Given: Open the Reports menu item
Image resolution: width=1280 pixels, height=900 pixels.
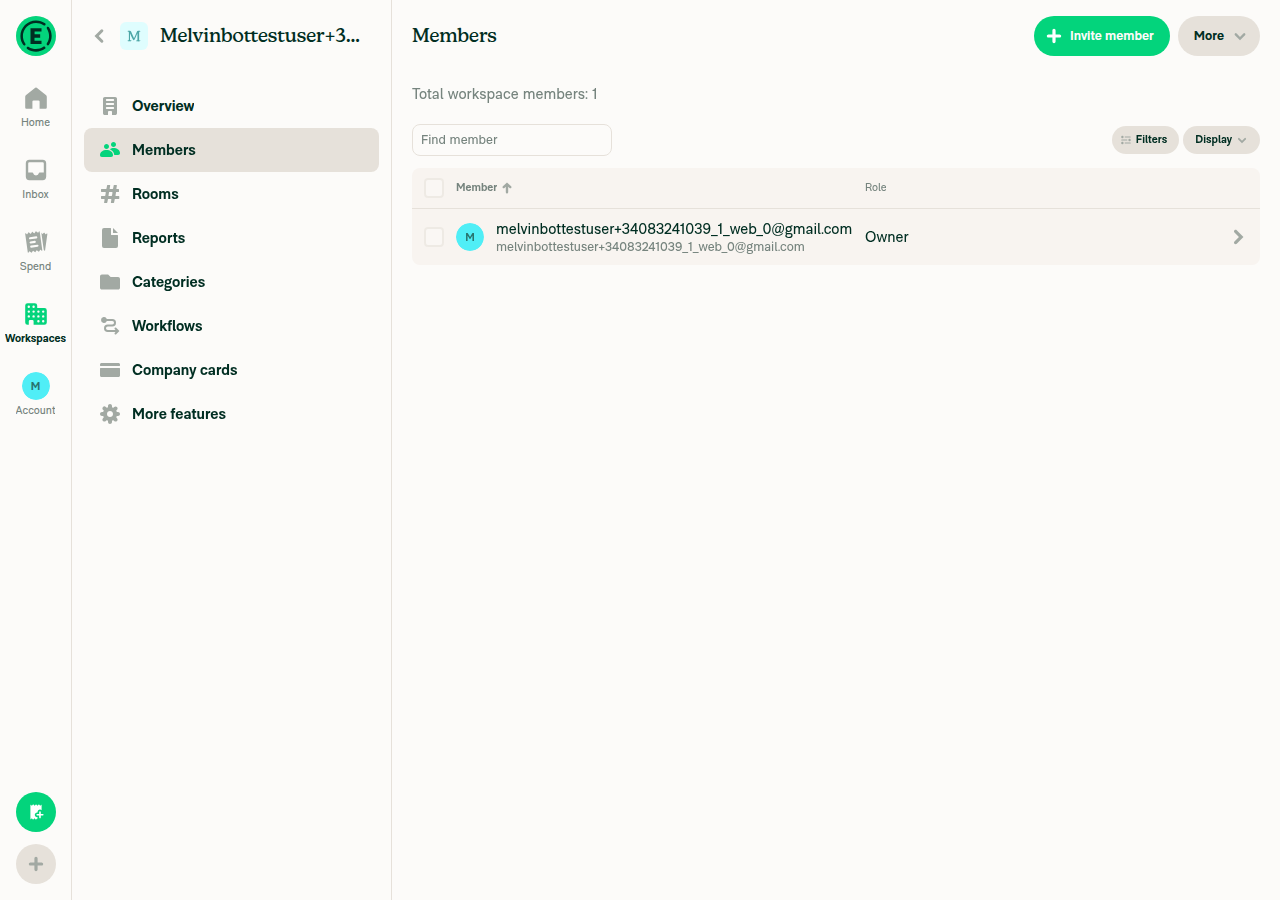Looking at the screenshot, I should tap(232, 238).
